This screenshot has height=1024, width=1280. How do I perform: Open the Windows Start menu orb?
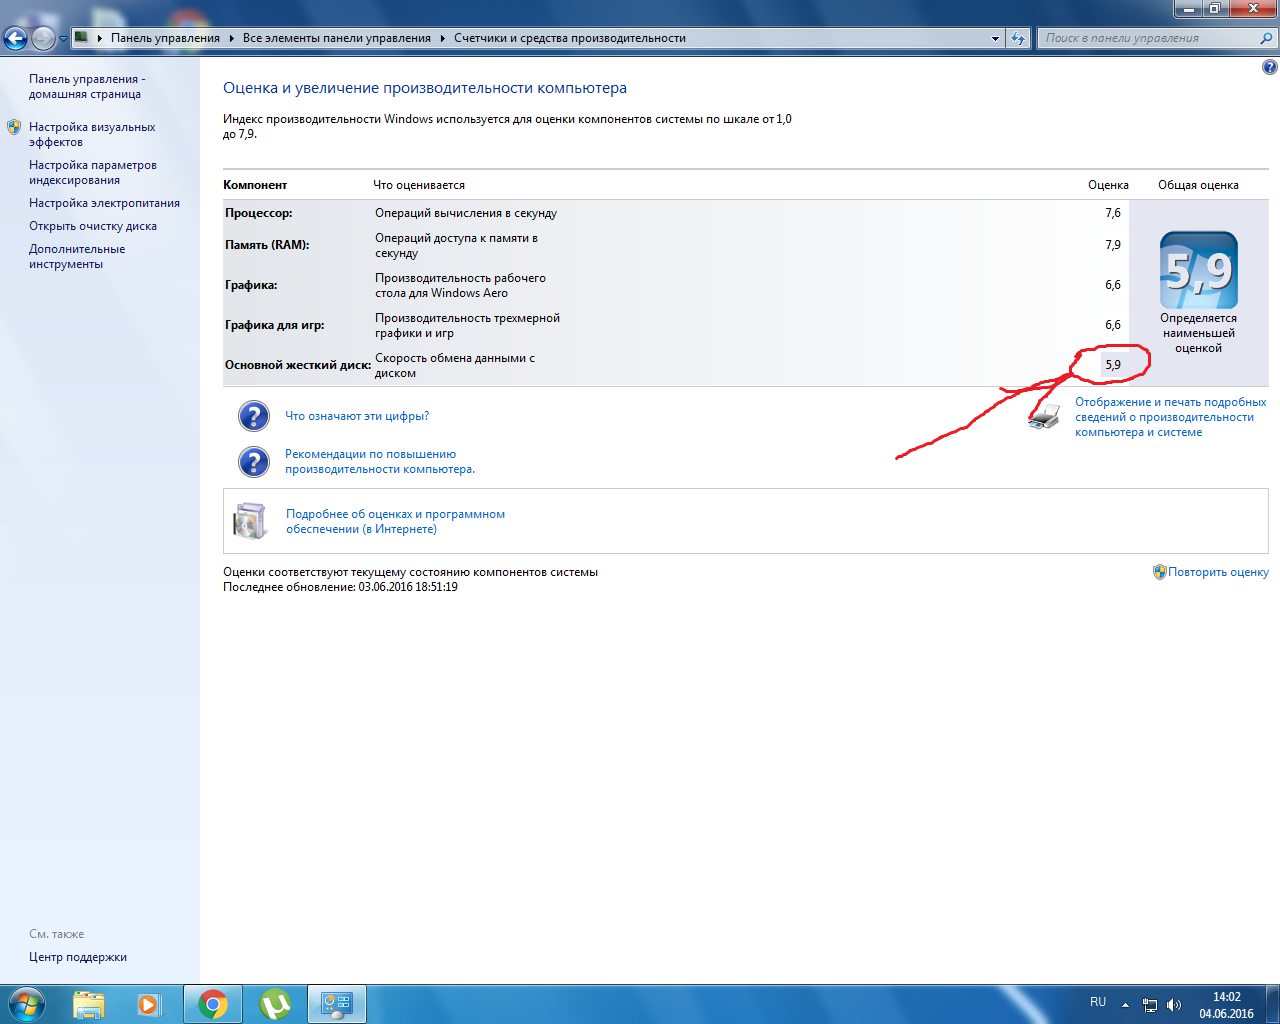27,1003
